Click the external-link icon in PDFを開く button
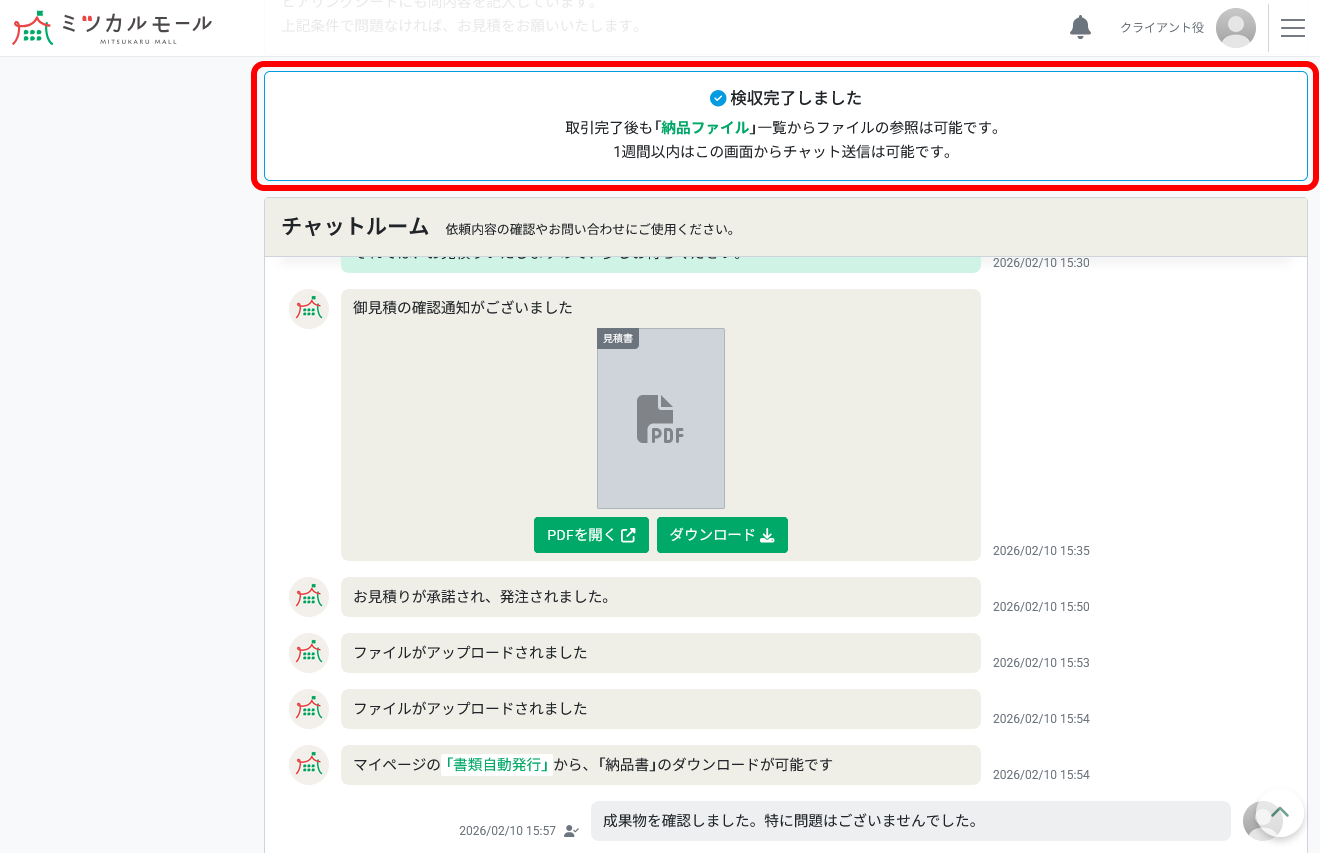The width and height of the screenshot is (1320, 853). point(628,534)
